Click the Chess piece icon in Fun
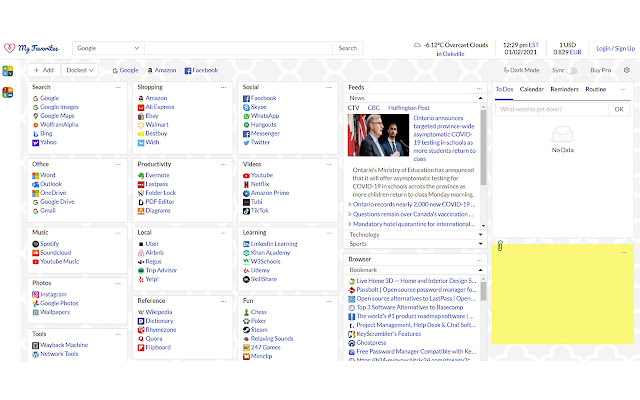This screenshot has height=400, width=640. tap(246, 312)
